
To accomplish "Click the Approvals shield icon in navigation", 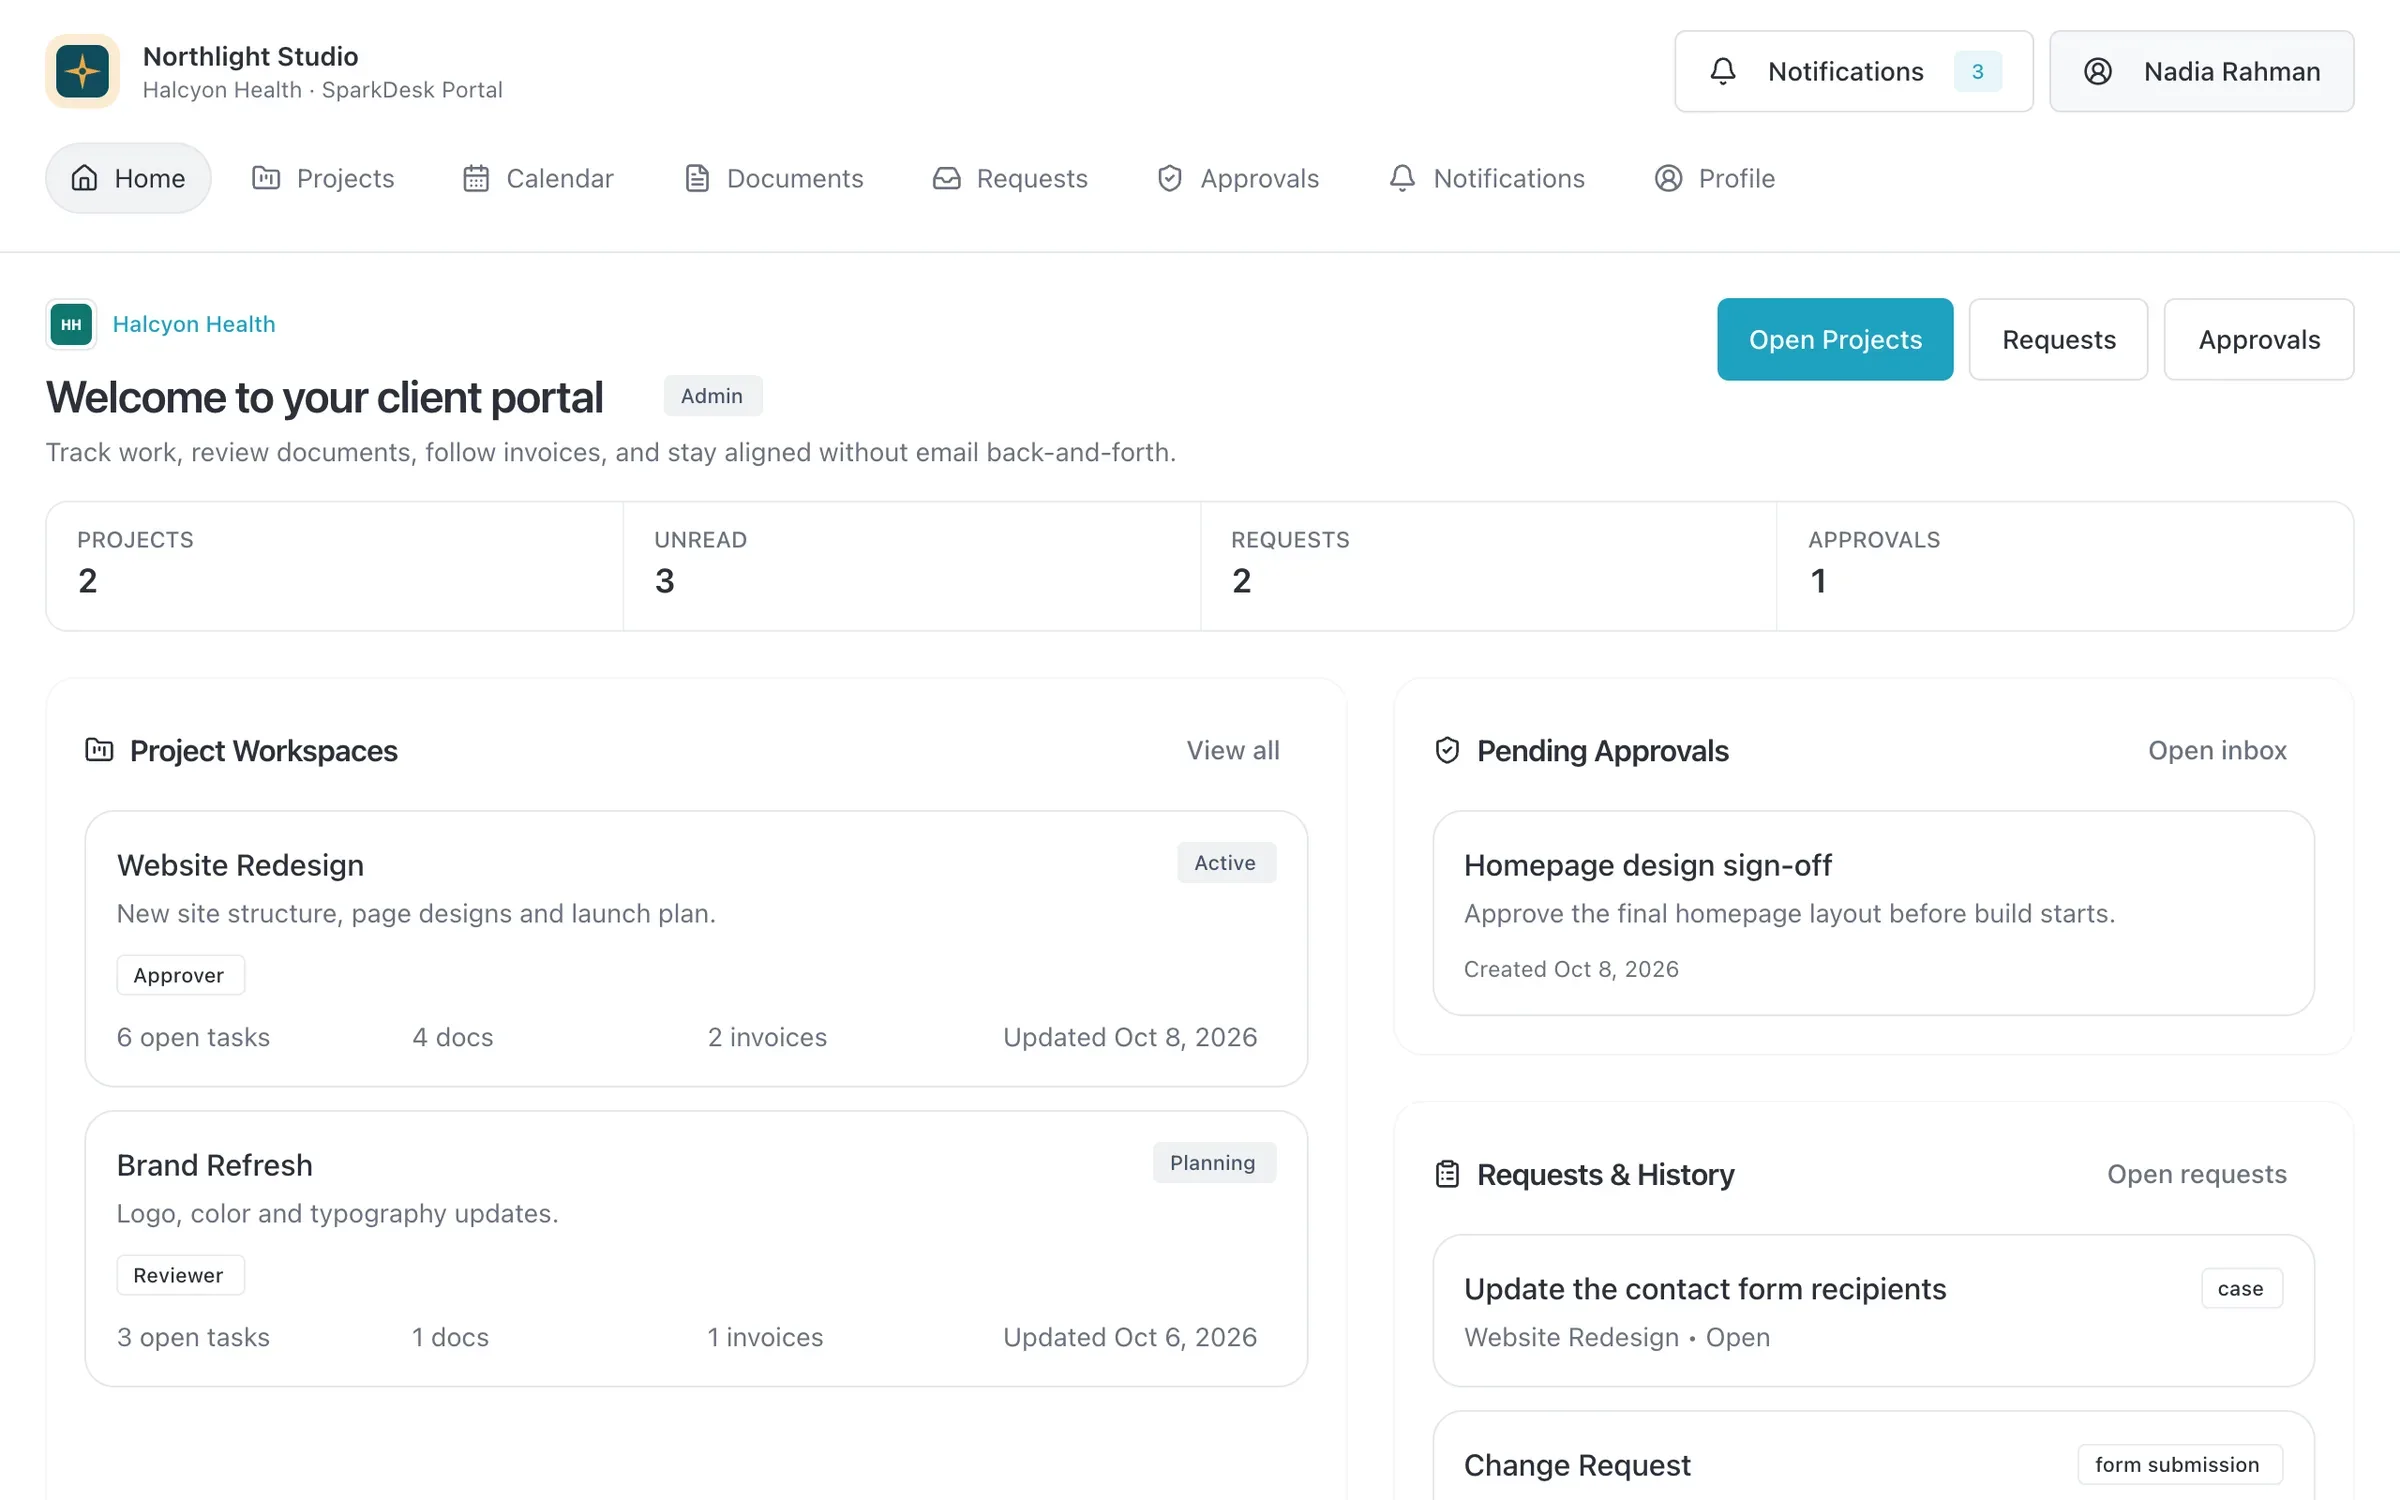I will click(x=1169, y=178).
